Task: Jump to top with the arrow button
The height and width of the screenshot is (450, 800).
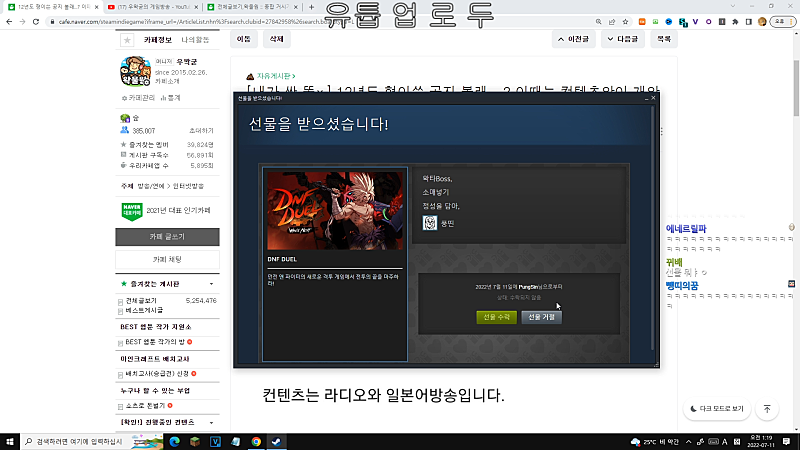Action: [767, 409]
